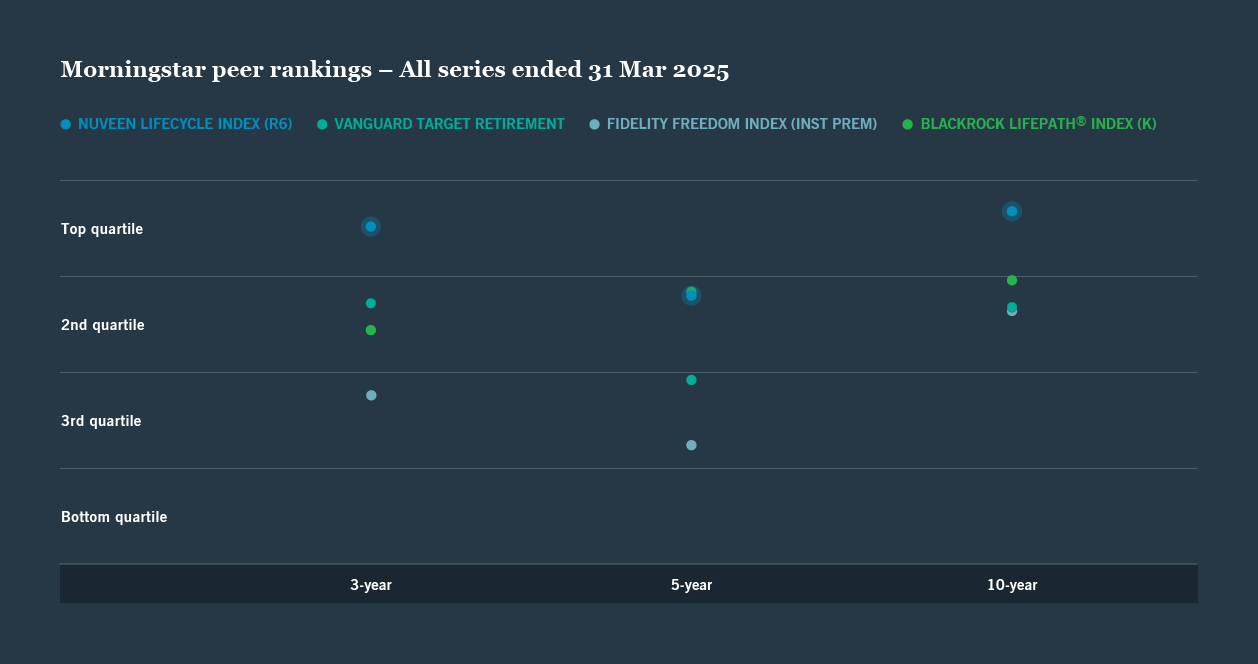The height and width of the screenshot is (664, 1258).
Task: Click the 3-year axis label
Action: (x=371, y=585)
